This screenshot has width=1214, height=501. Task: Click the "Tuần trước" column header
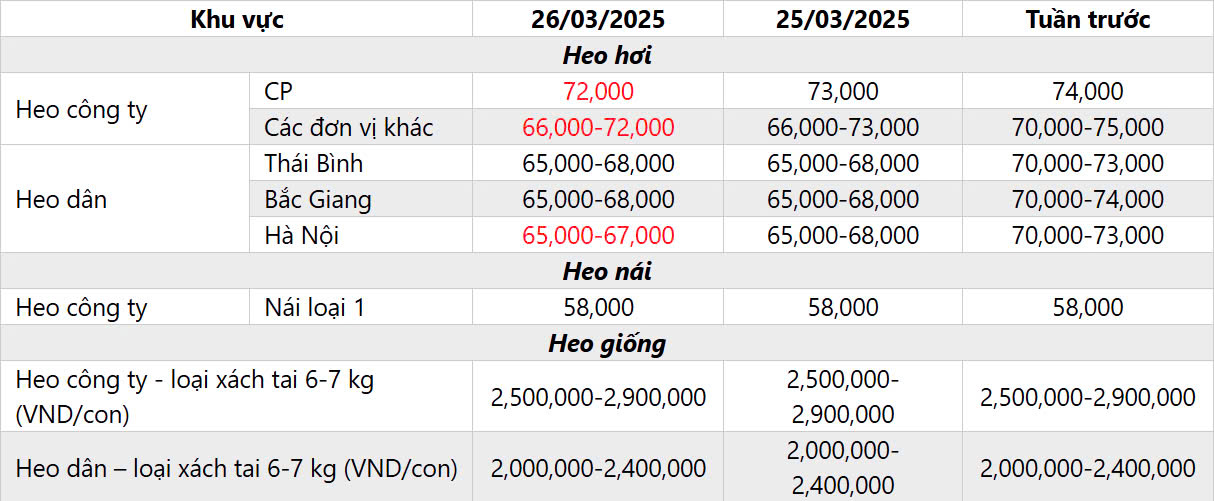click(1088, 19)
